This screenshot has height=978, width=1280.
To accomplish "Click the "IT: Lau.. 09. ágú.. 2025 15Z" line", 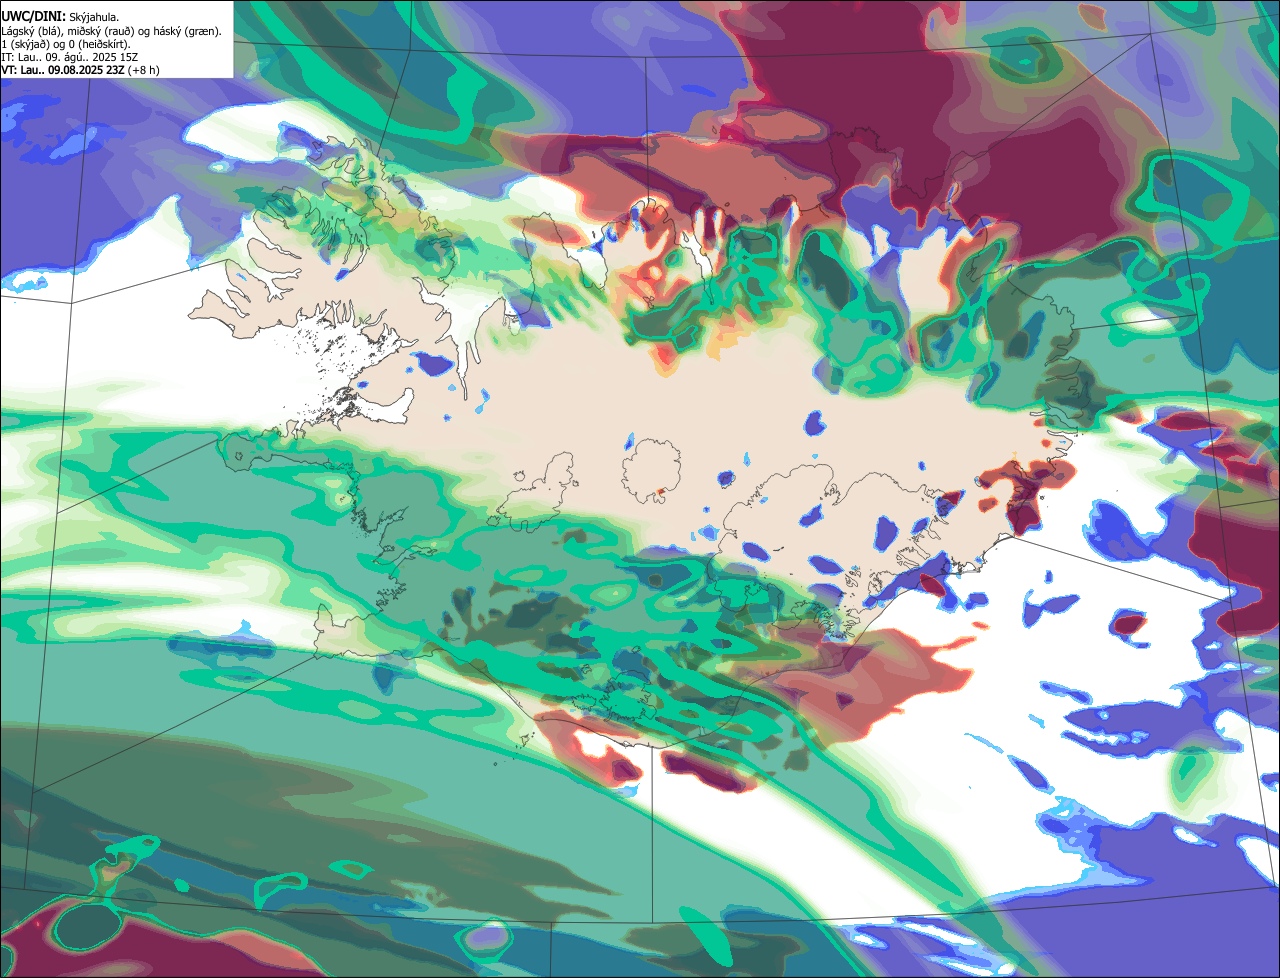I will click(70, 57).
